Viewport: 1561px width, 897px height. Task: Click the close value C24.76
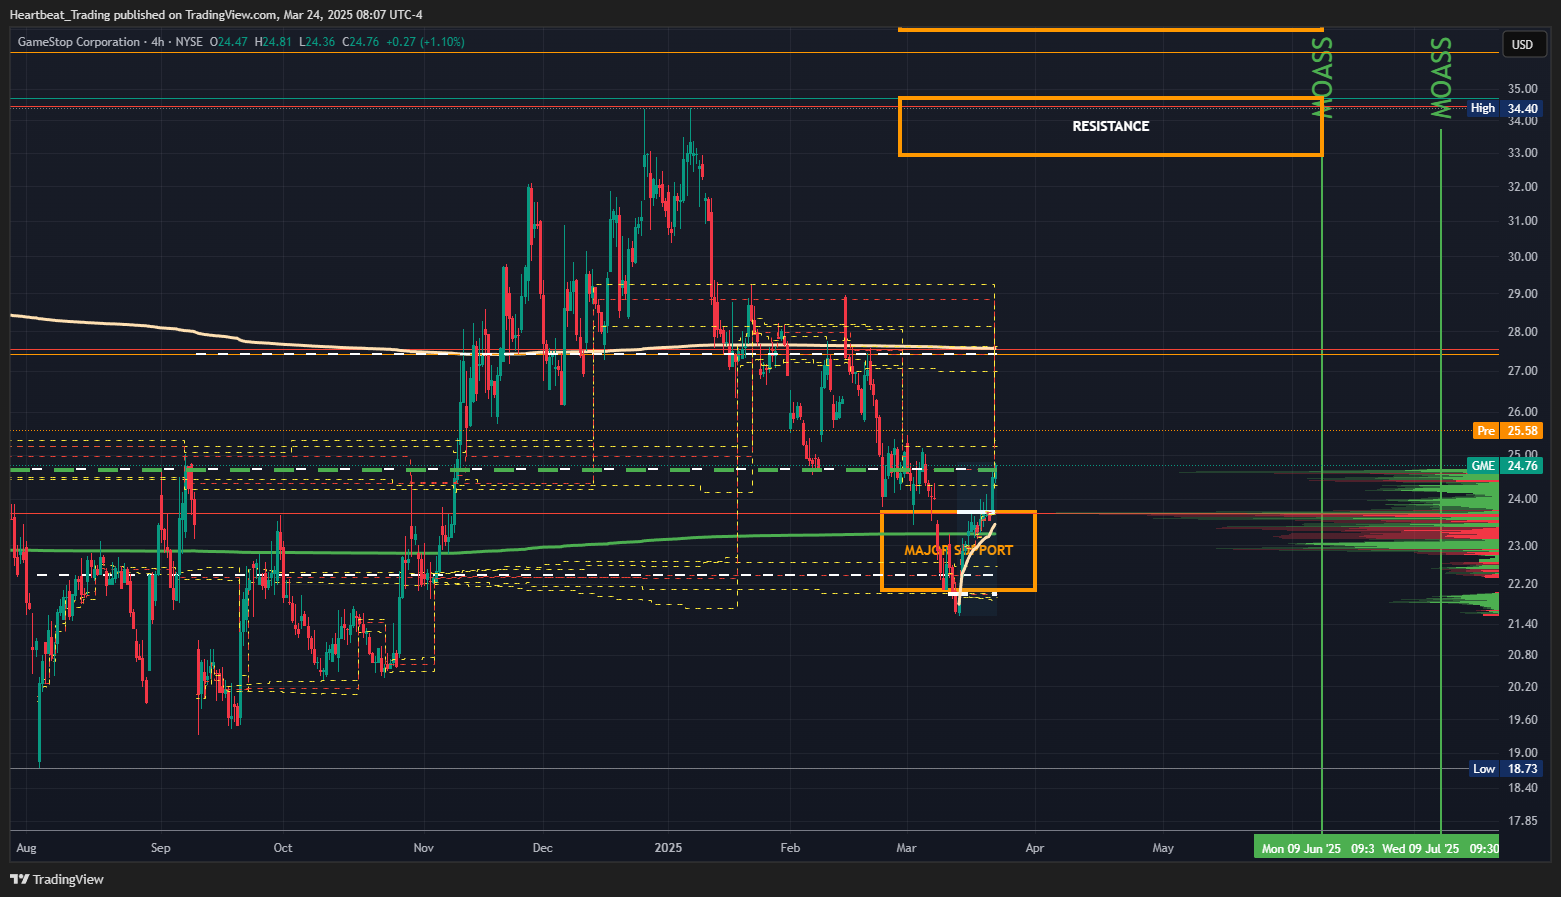pos(361,42)
